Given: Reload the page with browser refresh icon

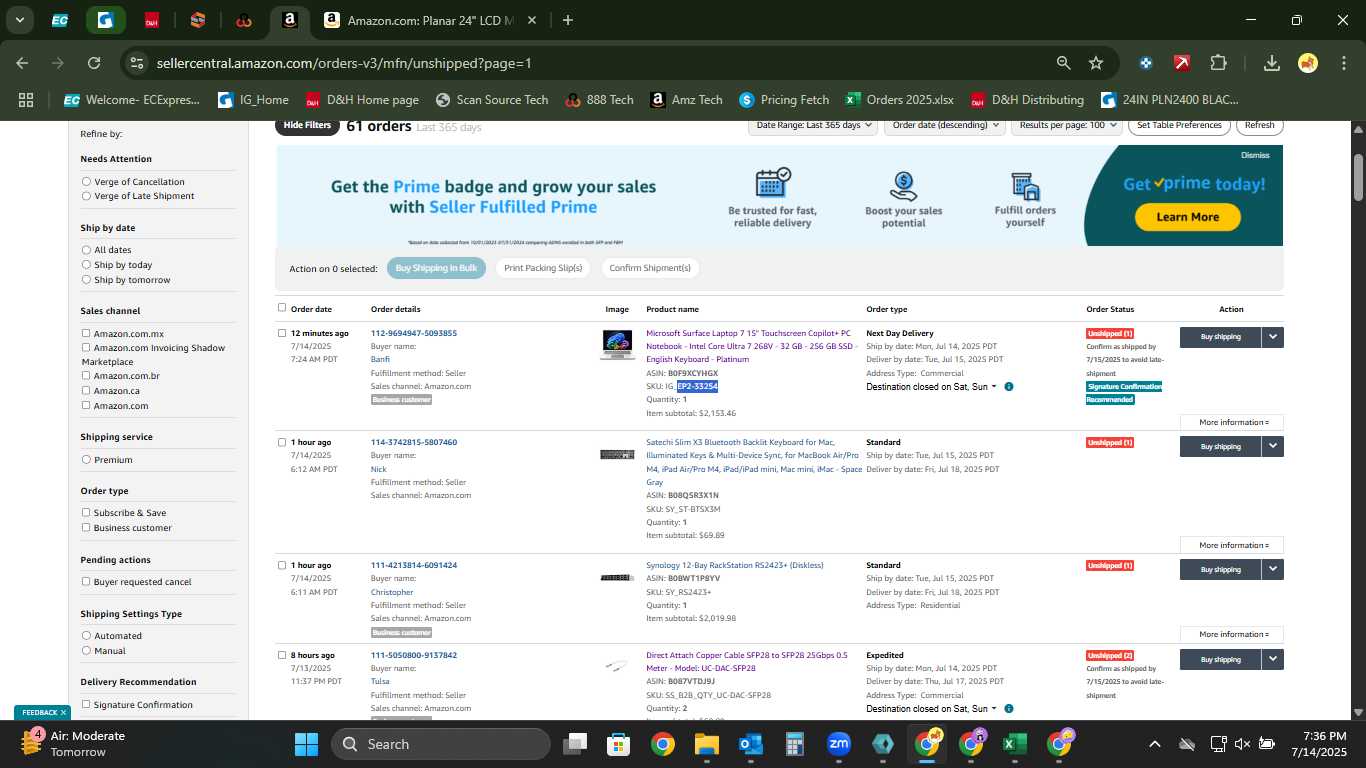Looking at the screenshot, I should [x=94, y=63].
